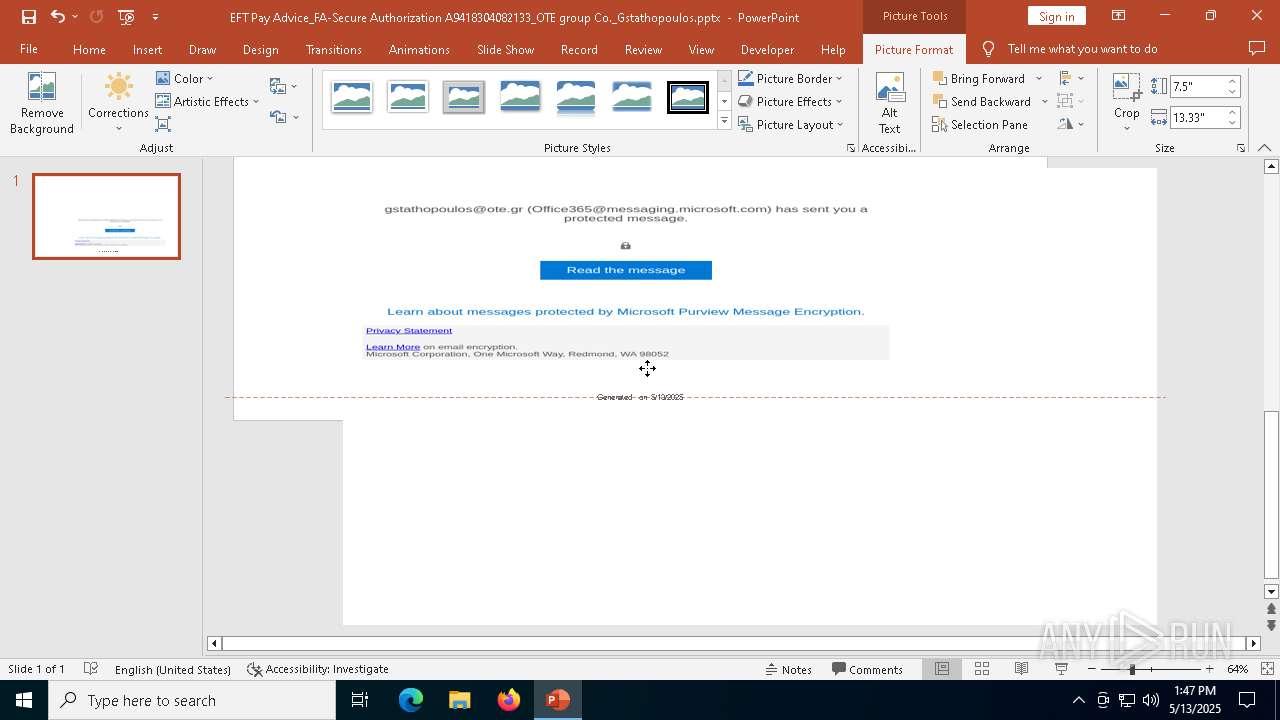Click the Alt Text button

point(889,103)
